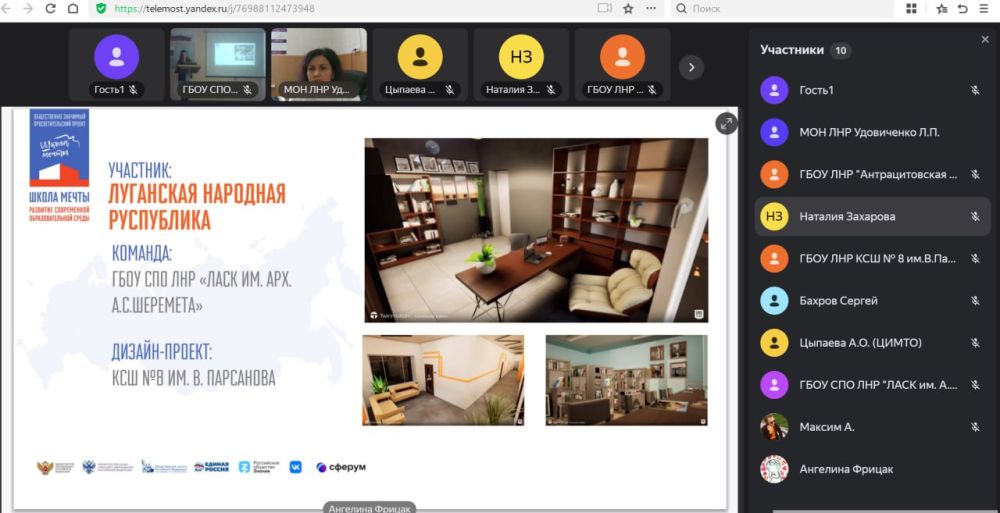
Task: Click МОН ЛНР Удовиченко Л.П. participant row
Action: pyautogui.click(x=872, y=132)
